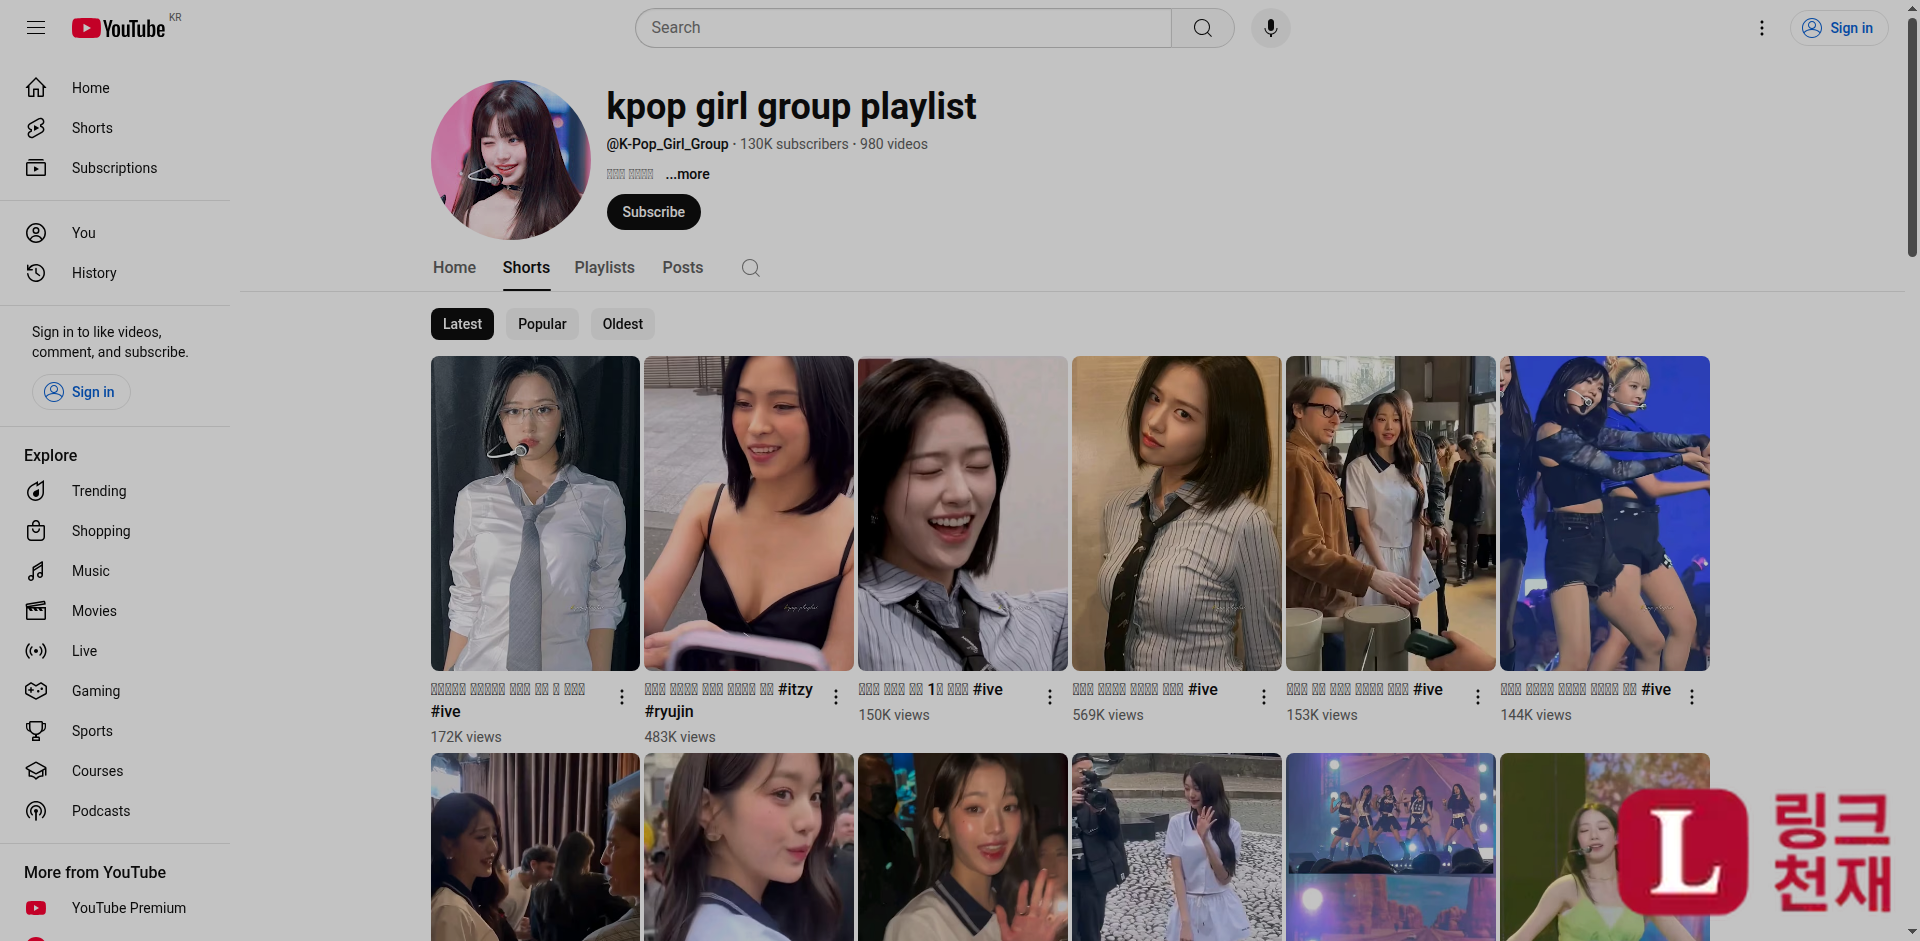Click the search magnifier button

coord(1202,28)
